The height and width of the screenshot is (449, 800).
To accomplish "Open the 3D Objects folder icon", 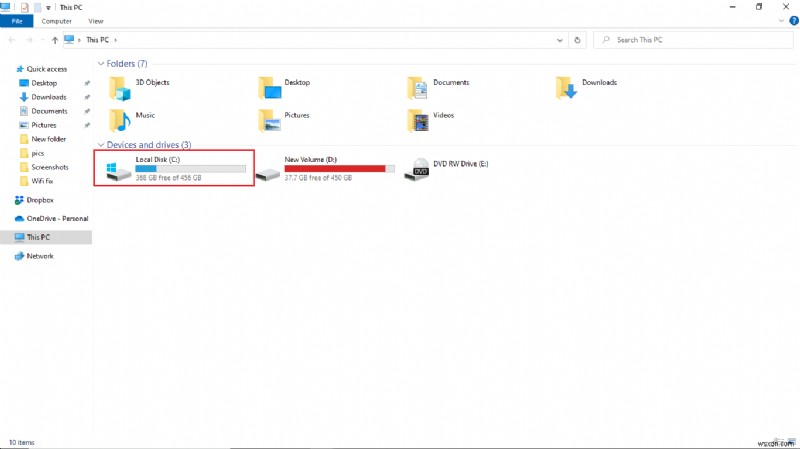I will tap(120, 88).
